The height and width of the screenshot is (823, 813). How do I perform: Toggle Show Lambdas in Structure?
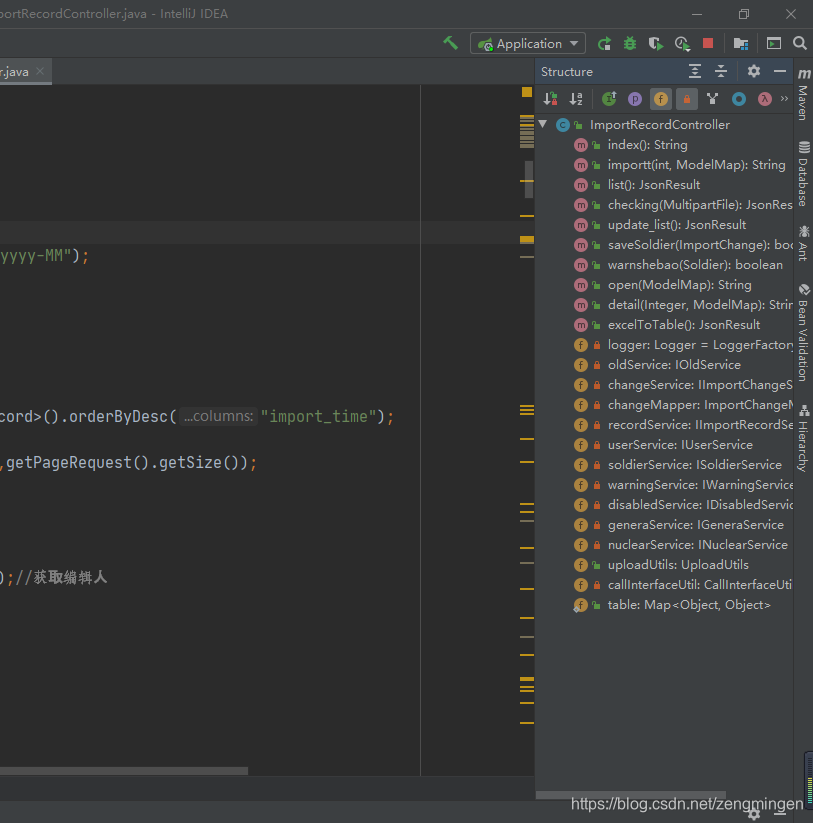click(765, 99)
